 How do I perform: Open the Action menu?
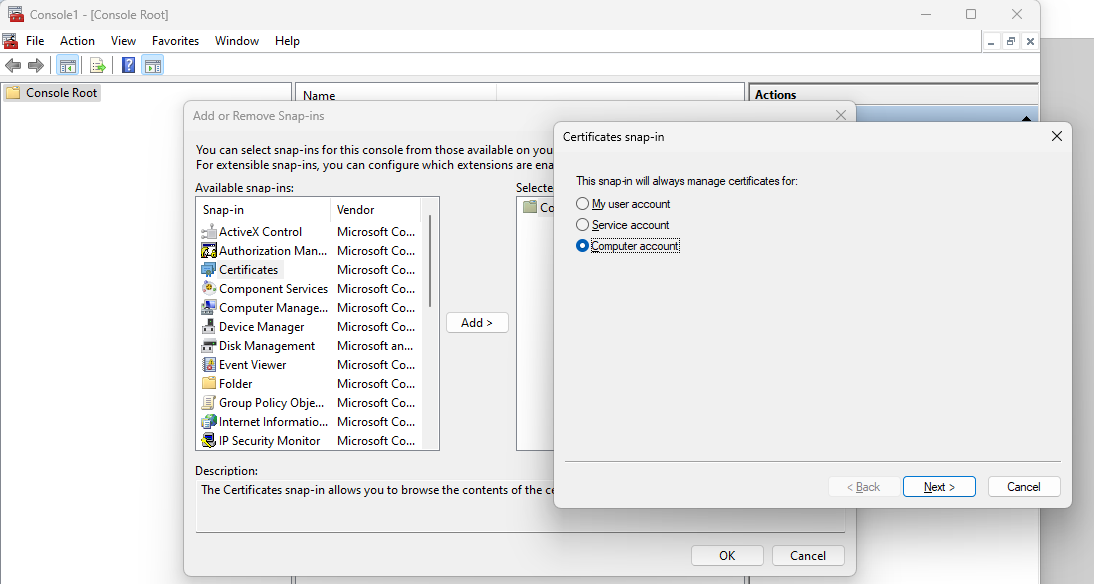tap(77, 40)
